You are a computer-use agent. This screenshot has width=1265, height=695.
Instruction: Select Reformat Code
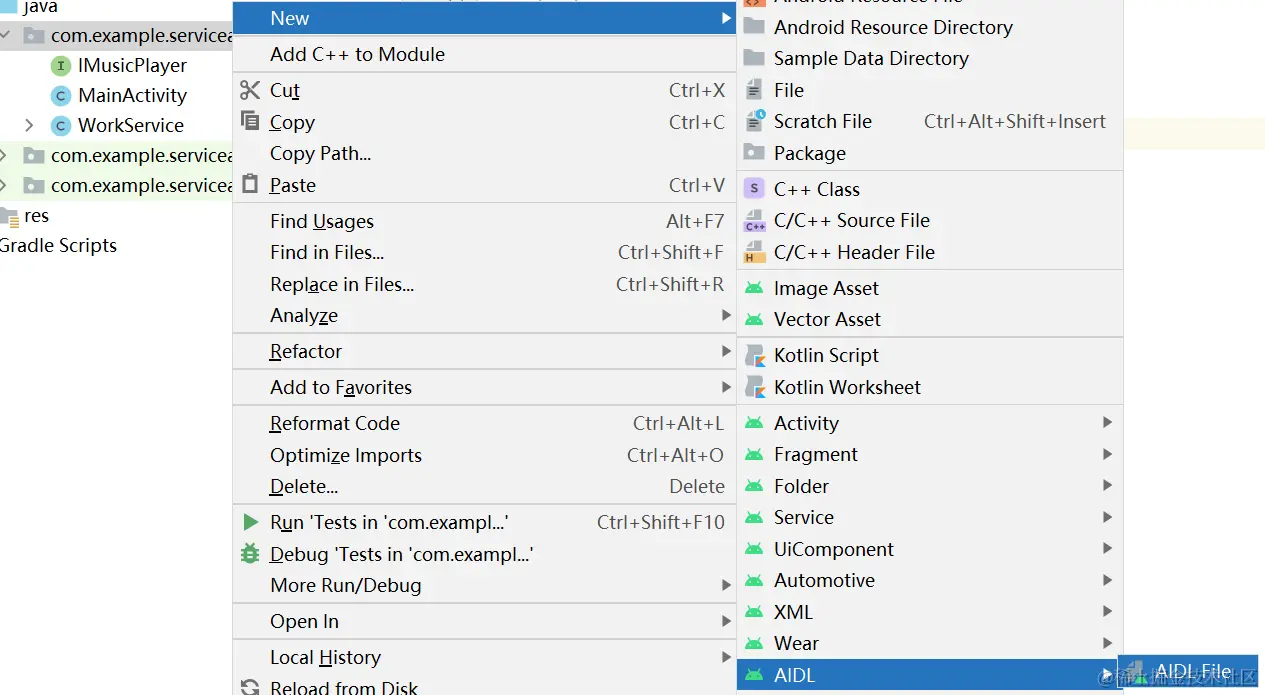pyautogui.click(x=484, y=423)
